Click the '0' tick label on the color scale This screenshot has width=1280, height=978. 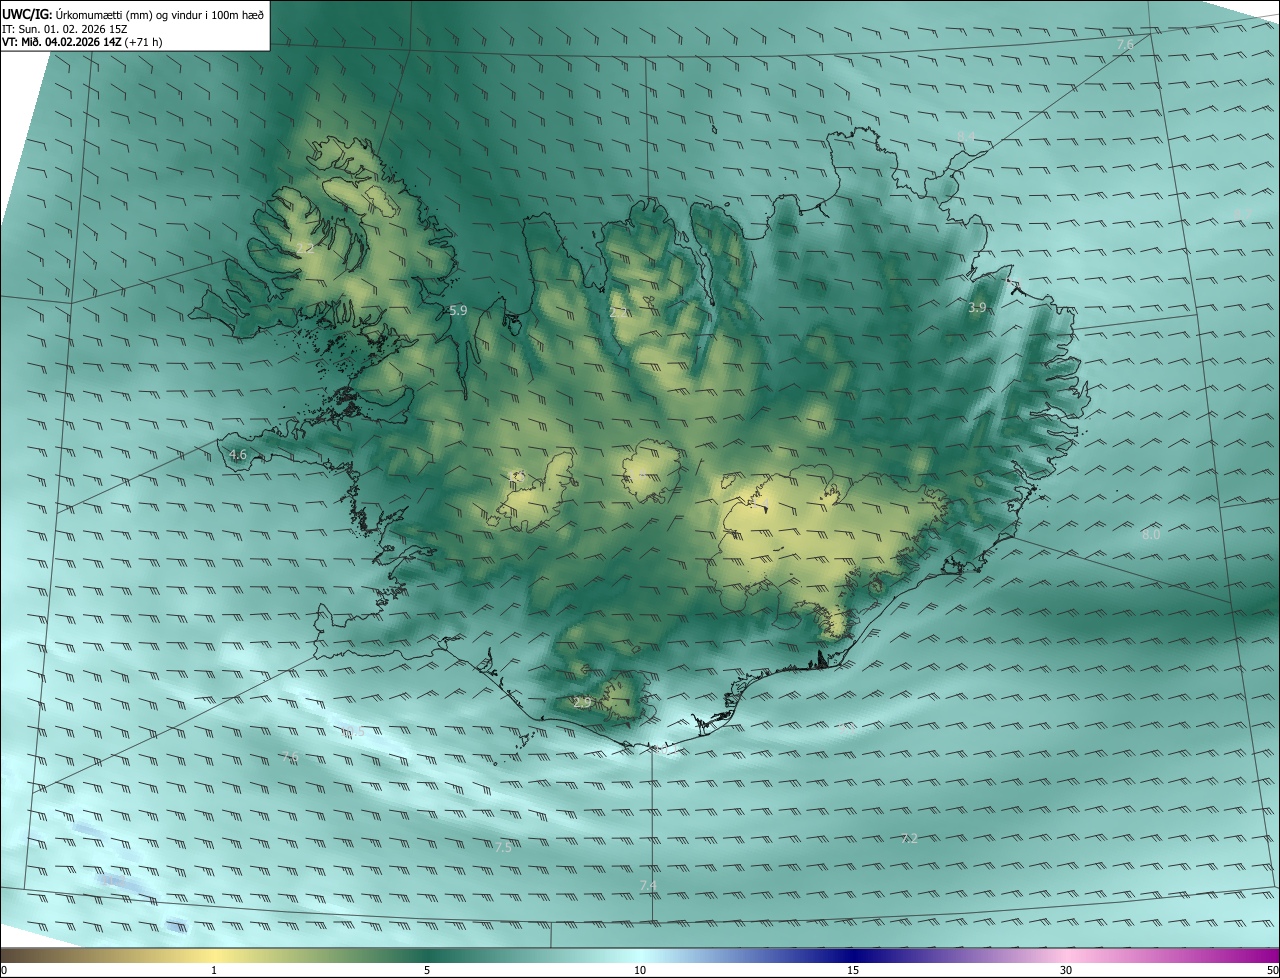coord(4,970)
